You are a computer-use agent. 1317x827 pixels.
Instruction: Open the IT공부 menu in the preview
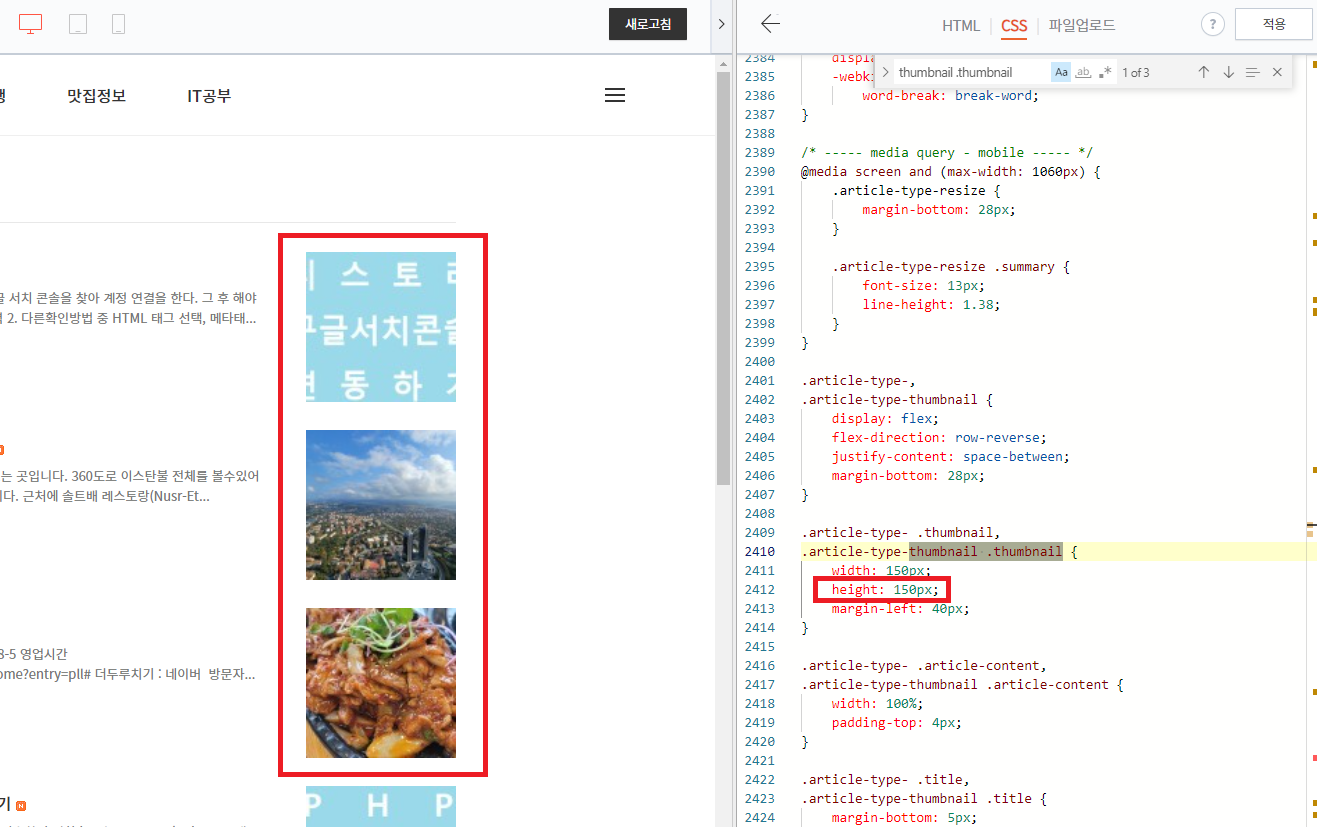tap(209, 96)
